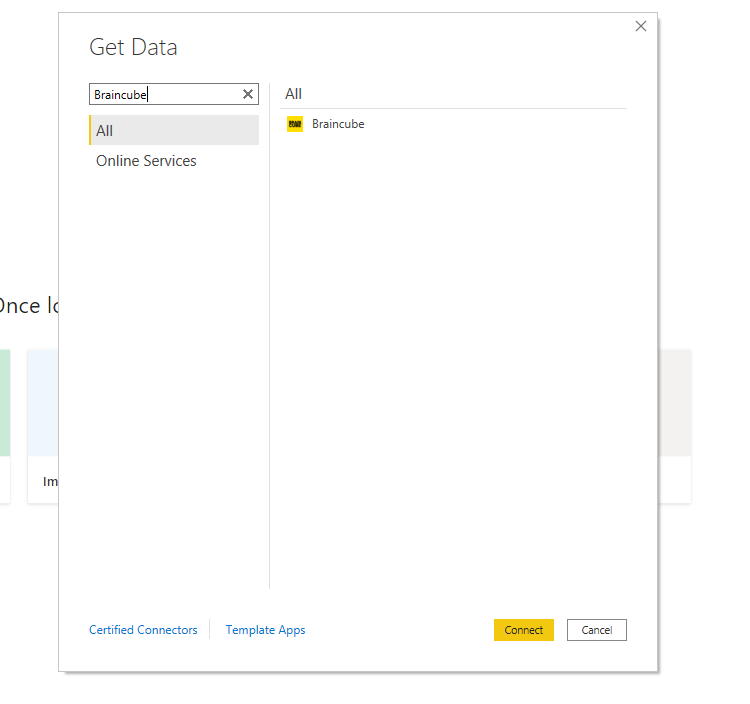Click the Connect button
The width and height of the screenshot is (750, 704).
pos(524,630)
